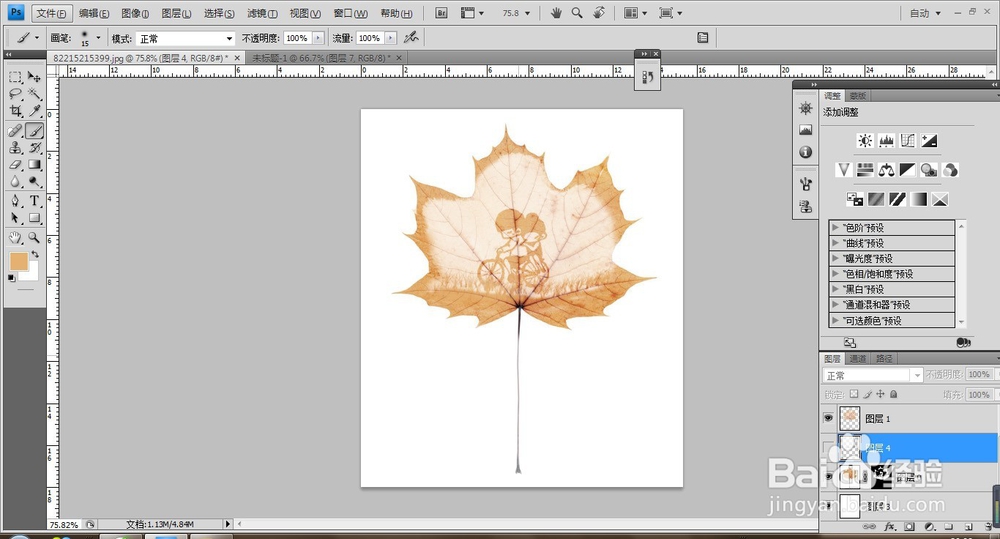Add a Curves adjustment

[908, 141]
